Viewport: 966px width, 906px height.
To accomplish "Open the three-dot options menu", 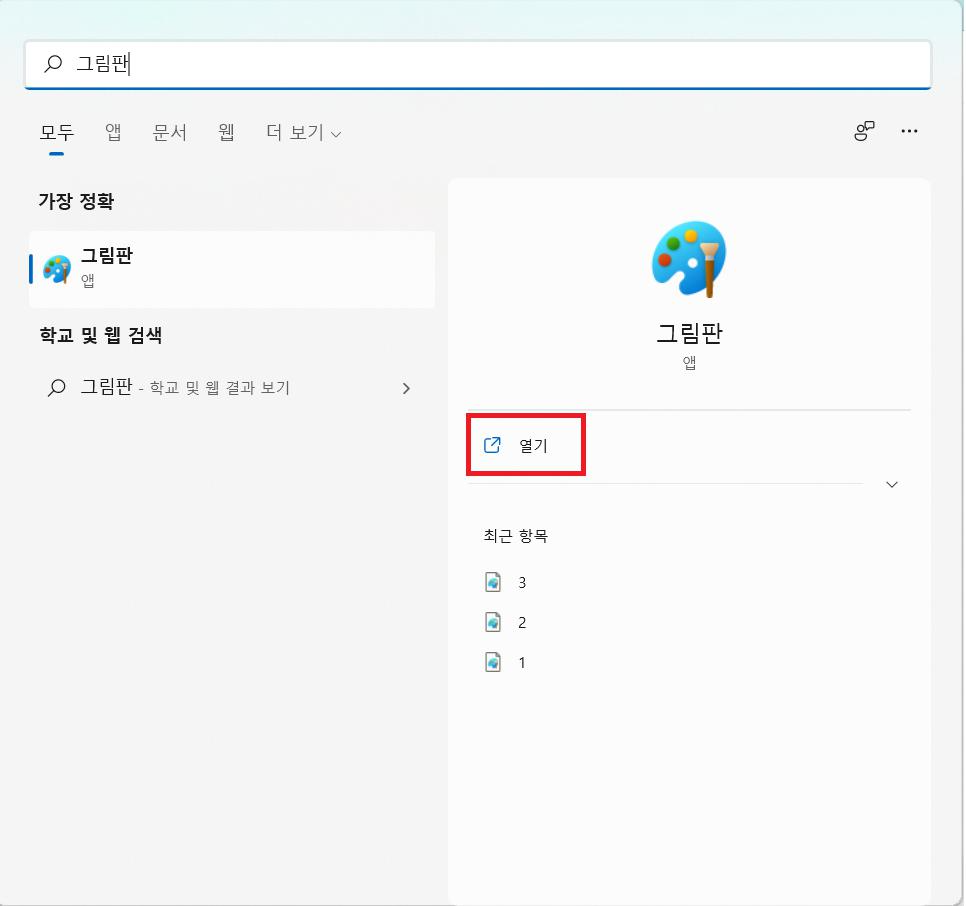I will (x=909, y=131).
